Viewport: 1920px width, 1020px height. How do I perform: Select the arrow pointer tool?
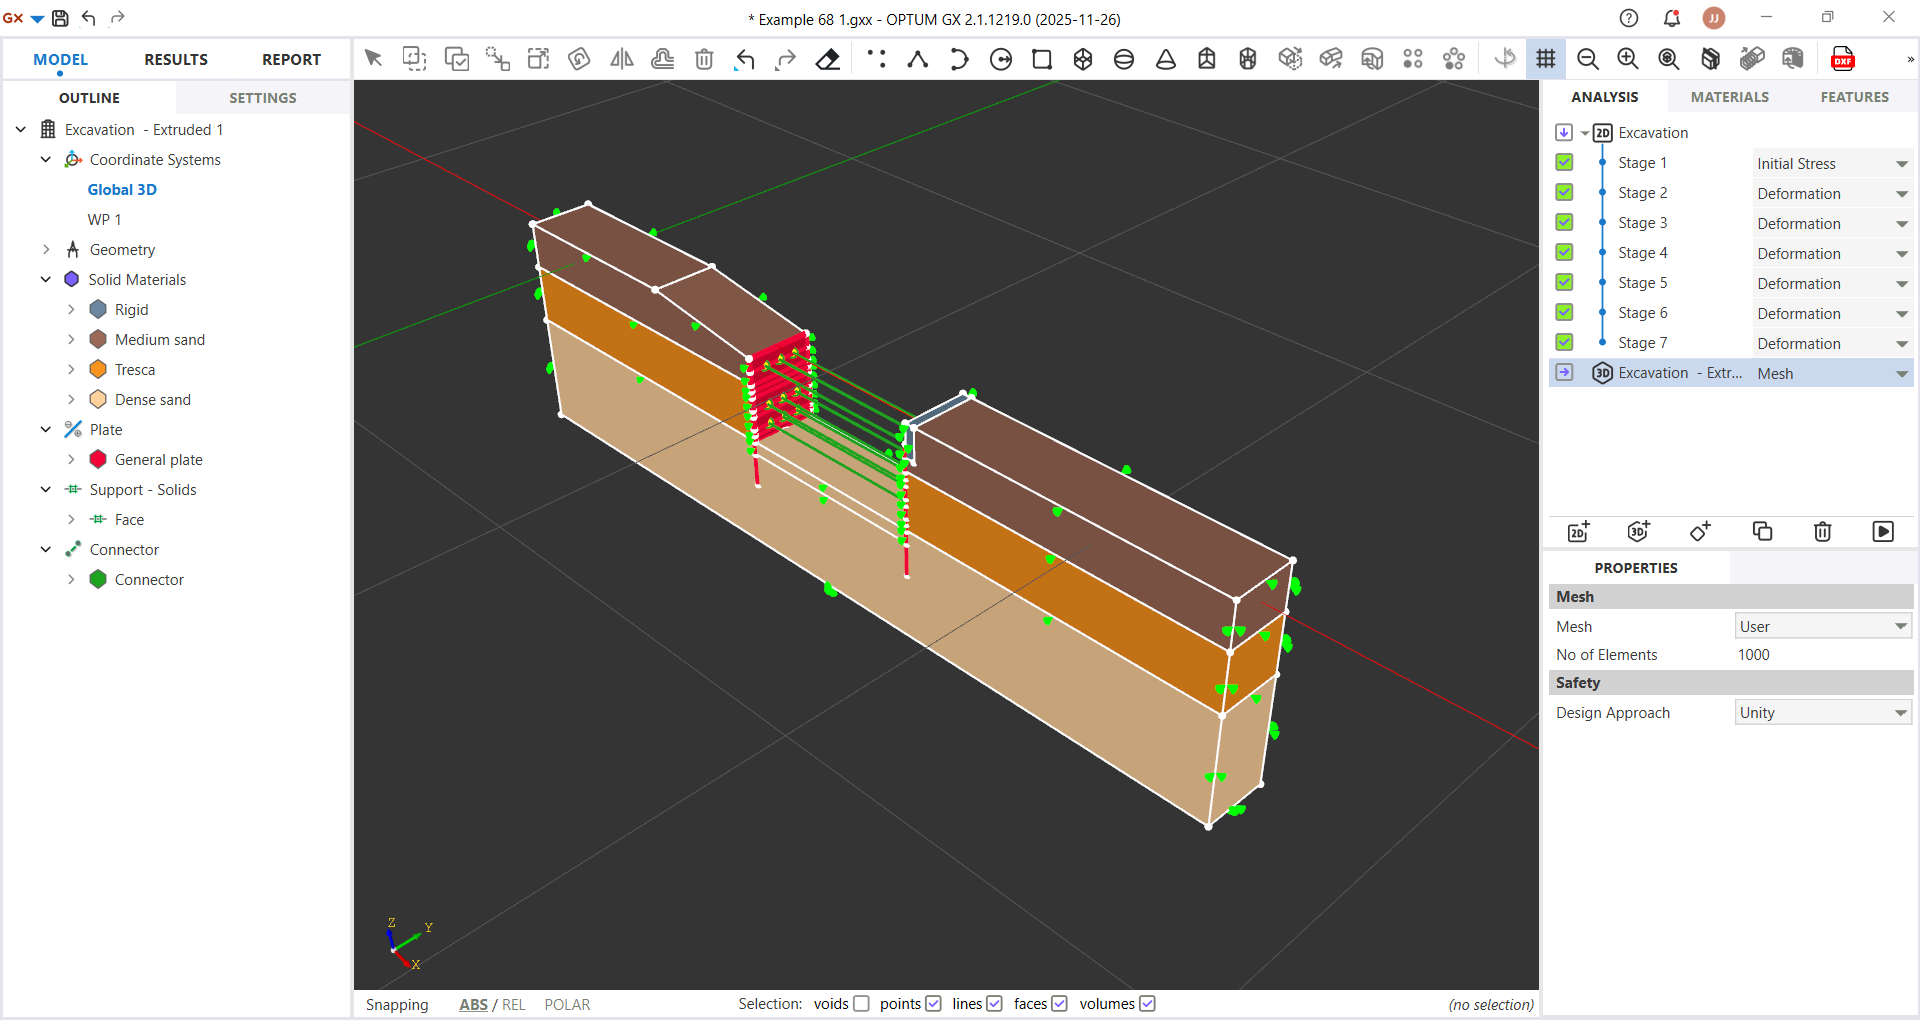(x=373, y=59)
